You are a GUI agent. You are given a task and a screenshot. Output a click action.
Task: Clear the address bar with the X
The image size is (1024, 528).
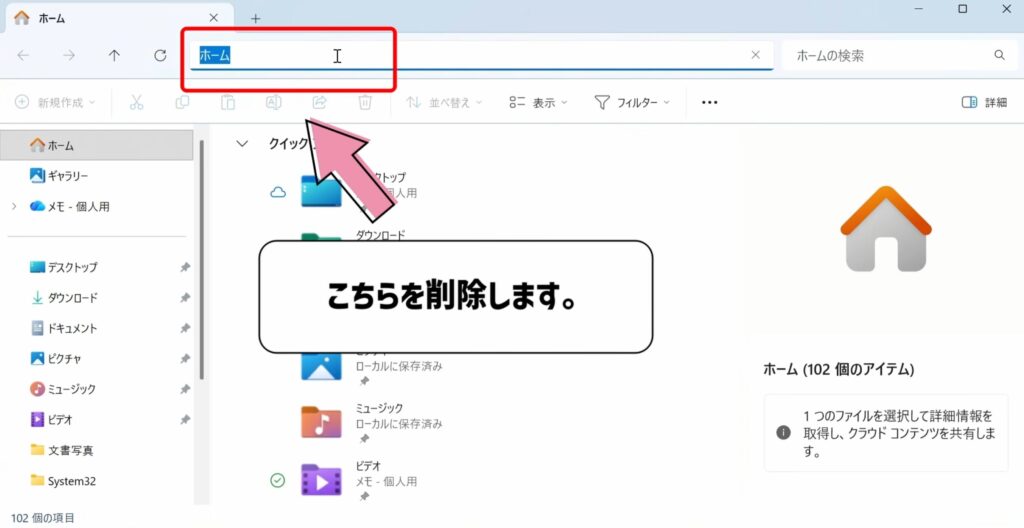[756, 55]
